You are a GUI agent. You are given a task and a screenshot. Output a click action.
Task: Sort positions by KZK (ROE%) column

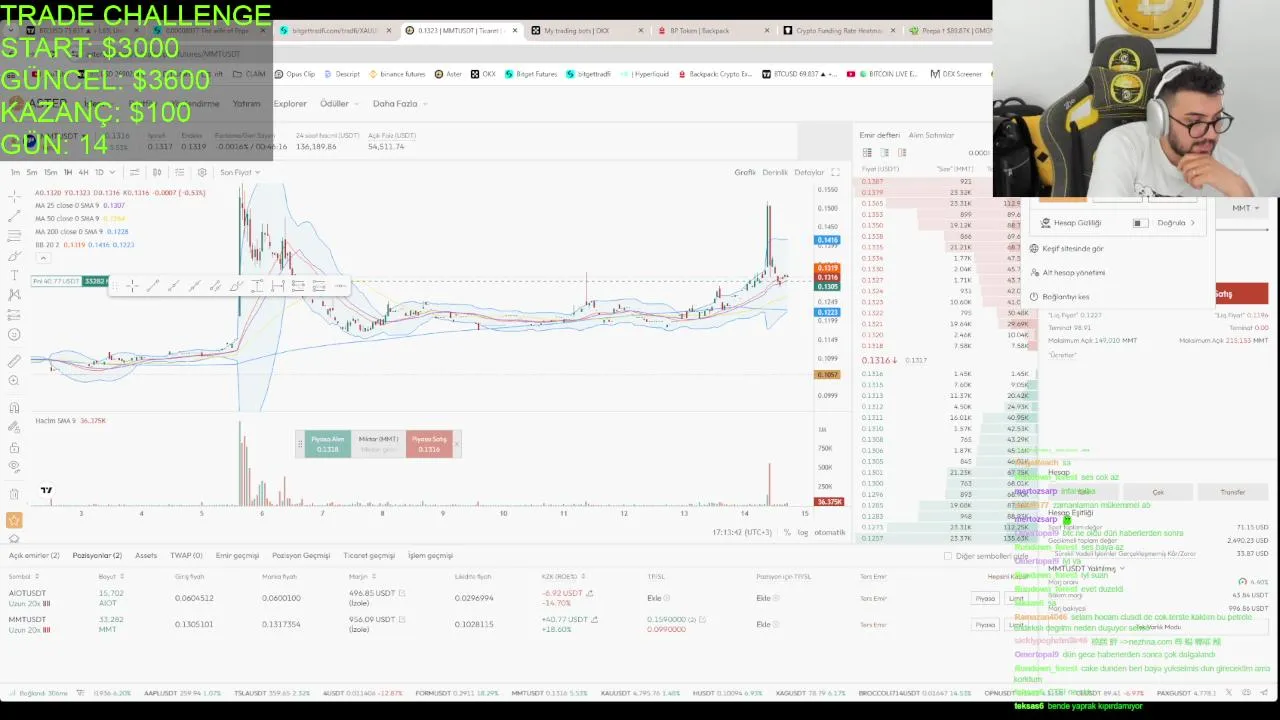564,576
